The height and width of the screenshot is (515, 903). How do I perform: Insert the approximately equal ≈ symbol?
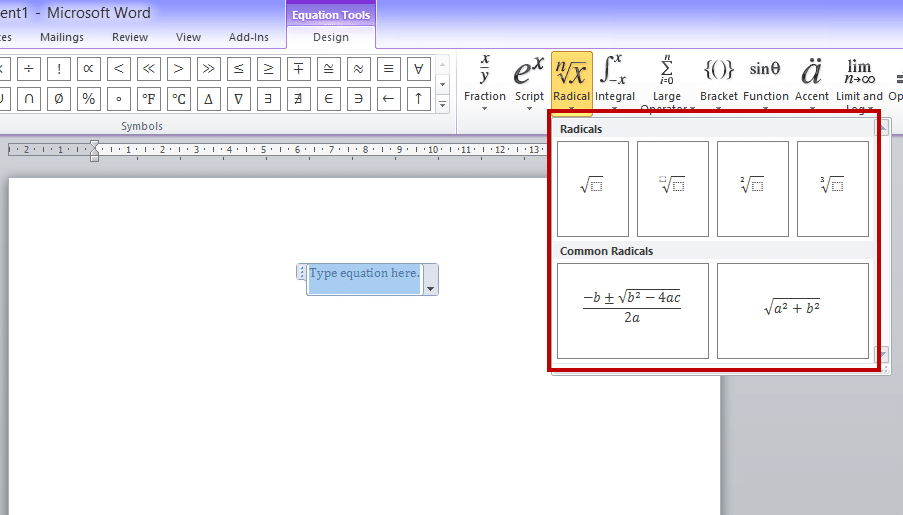coord(358,69)
